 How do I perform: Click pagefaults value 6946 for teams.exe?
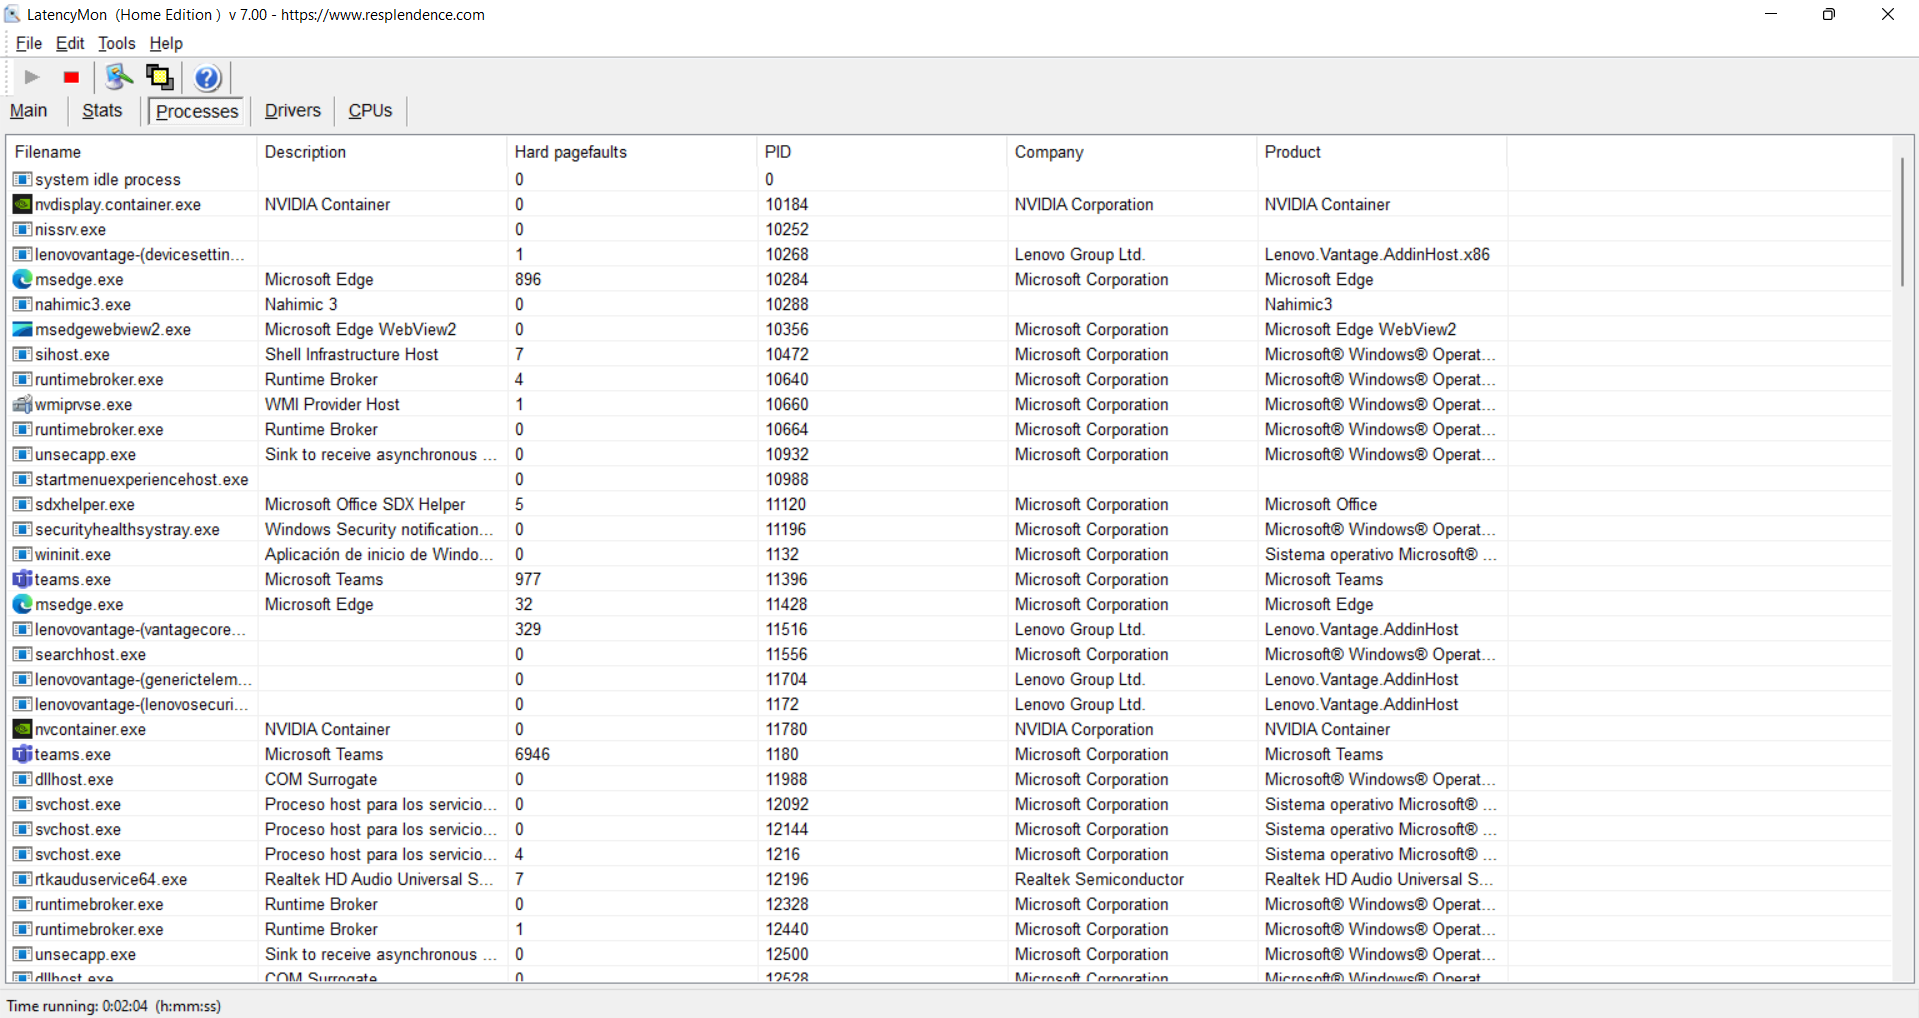click(x=532, y=754)
